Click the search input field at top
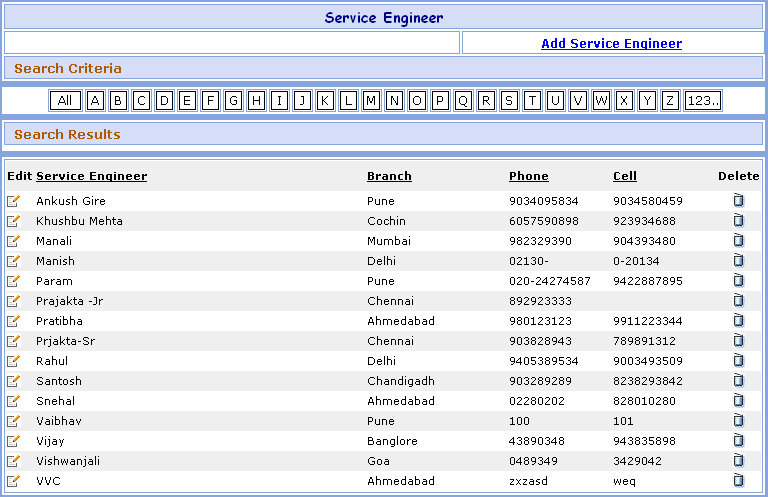768x497 pixels. pyautogui.click(x=232, y=43)
